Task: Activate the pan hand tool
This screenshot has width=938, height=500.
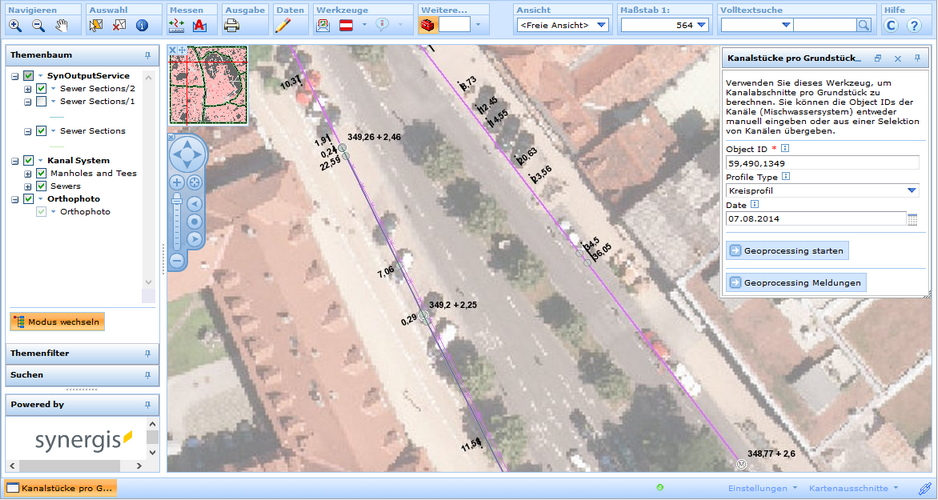Action: pos(62,25)
